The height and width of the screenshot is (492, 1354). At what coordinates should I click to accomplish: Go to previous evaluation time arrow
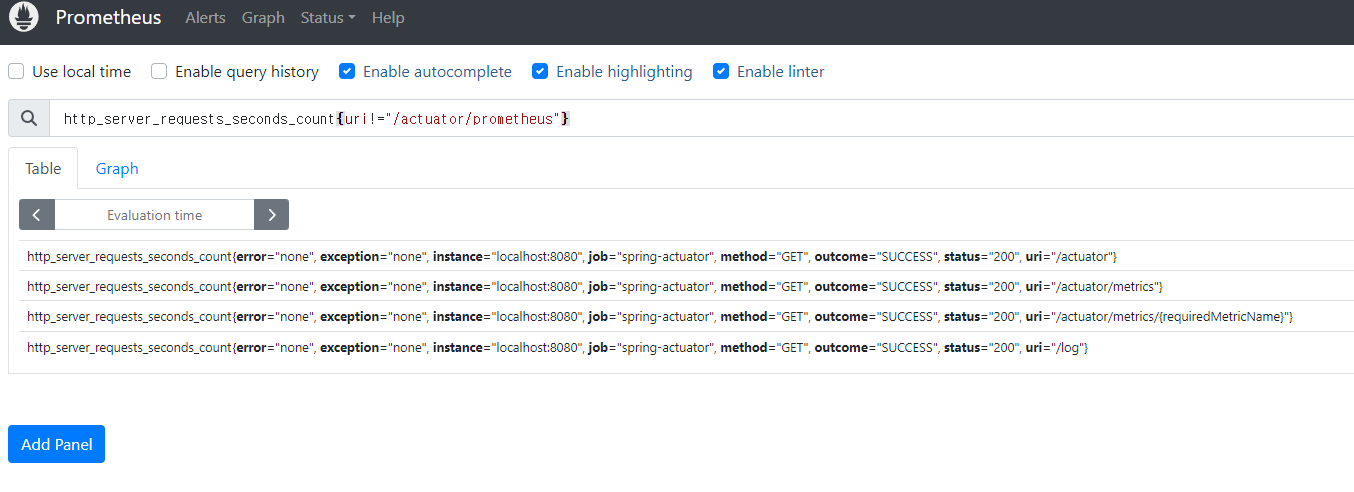[37, 215]
